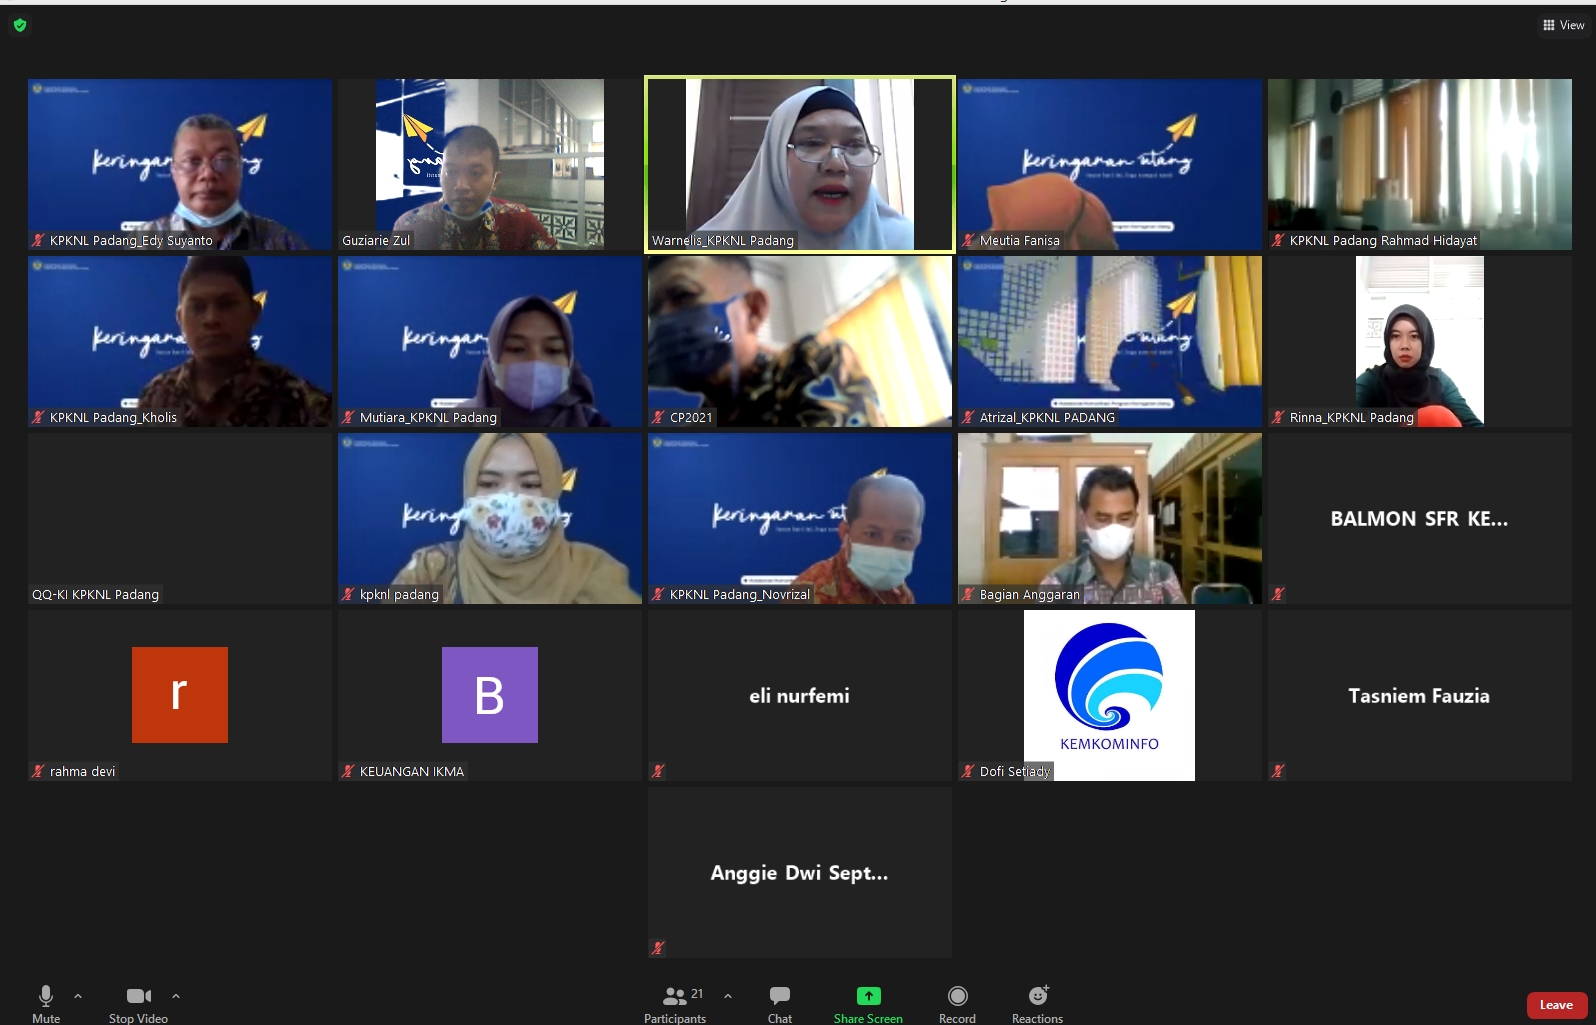Select Warnelis_KPKNL Padang video tile
Image resolution: width=1596 pixels, height=1025 pixels.
coord(799,164)
